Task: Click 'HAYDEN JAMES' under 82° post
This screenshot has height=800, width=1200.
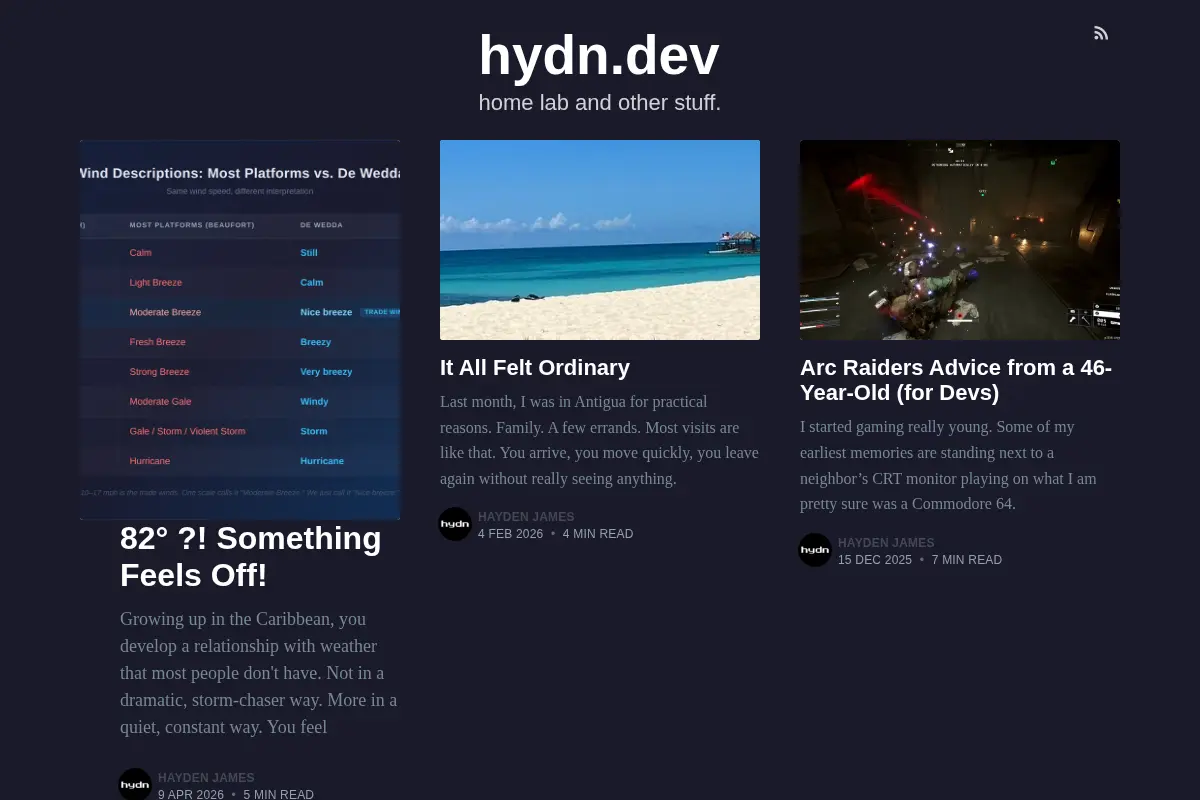Action: click(x=206, y=778)
